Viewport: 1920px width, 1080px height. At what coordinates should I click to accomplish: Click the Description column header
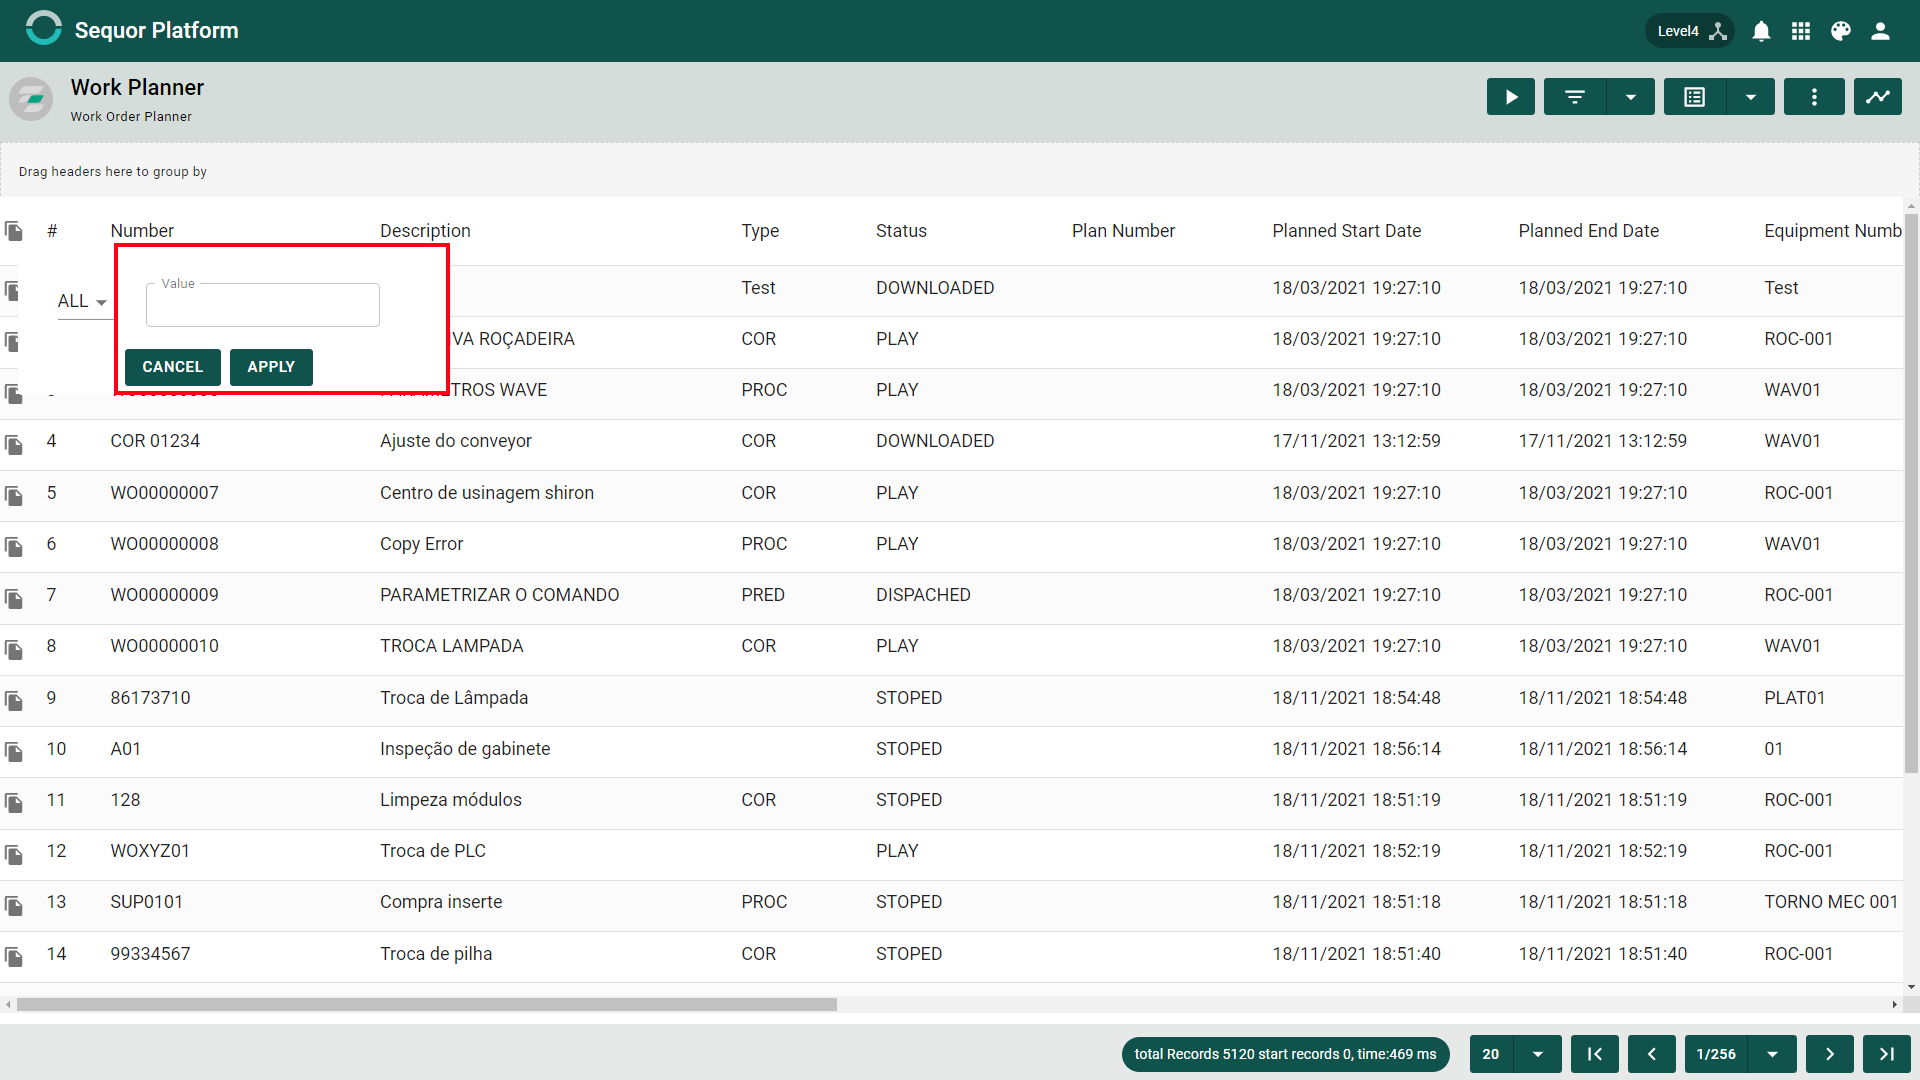click(x=425, y=231)
